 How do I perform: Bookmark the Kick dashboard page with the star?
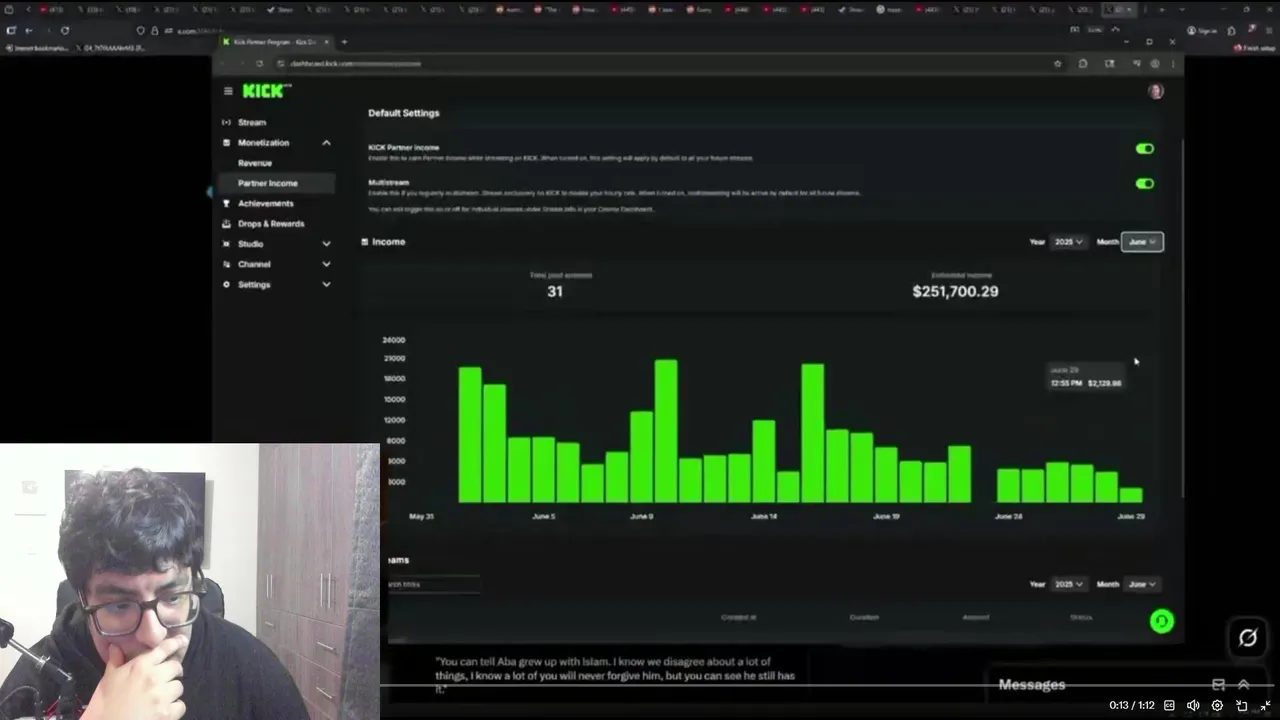click(1057, 64)
